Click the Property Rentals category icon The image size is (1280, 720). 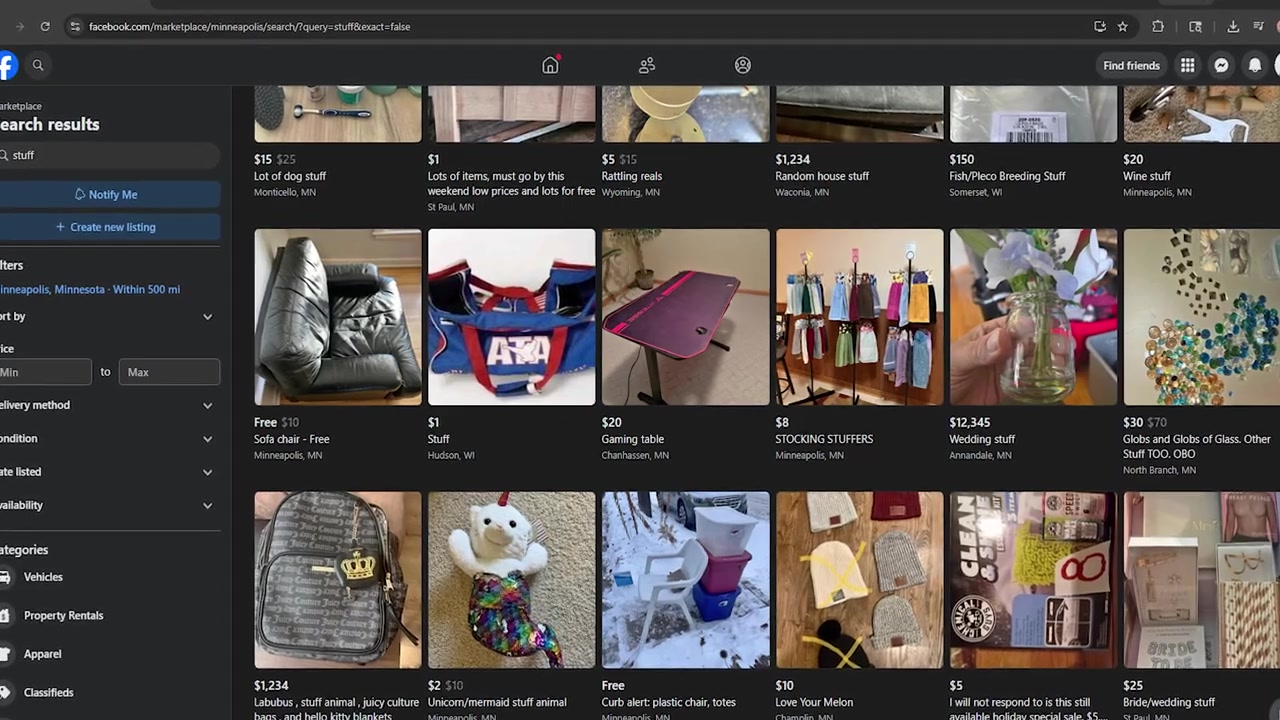tap(5, 615)
